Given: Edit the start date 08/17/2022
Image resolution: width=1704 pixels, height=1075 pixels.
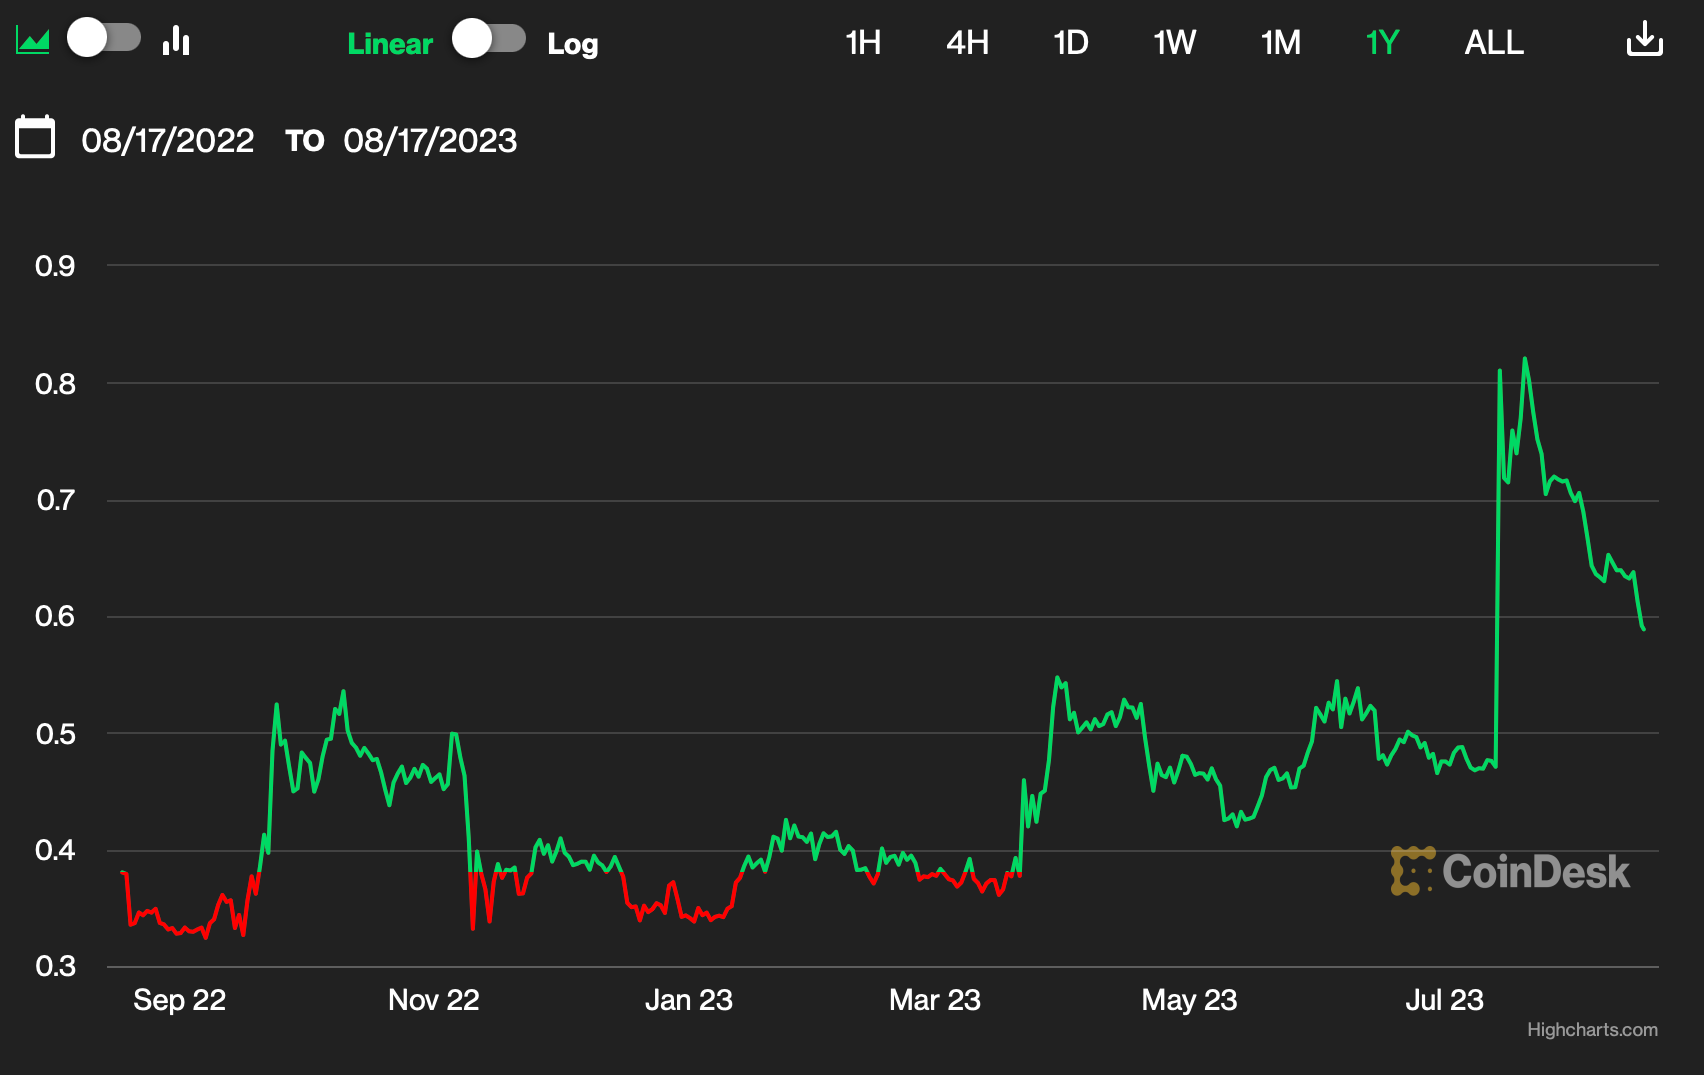Looking at the screenshot, I should [168, 140].
